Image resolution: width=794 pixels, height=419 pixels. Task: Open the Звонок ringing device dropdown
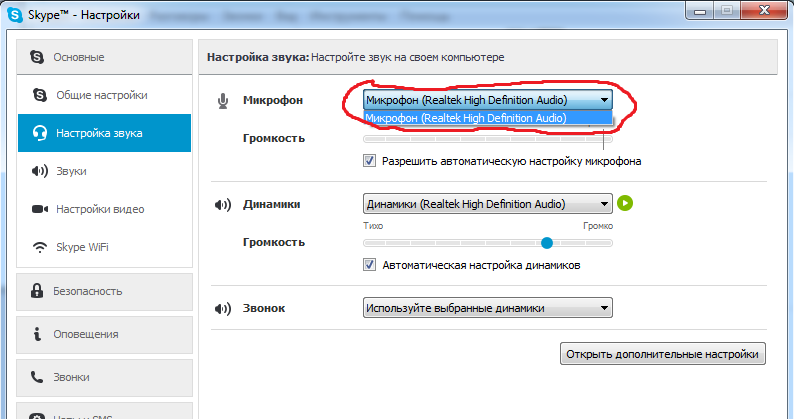tap(488, 308)
